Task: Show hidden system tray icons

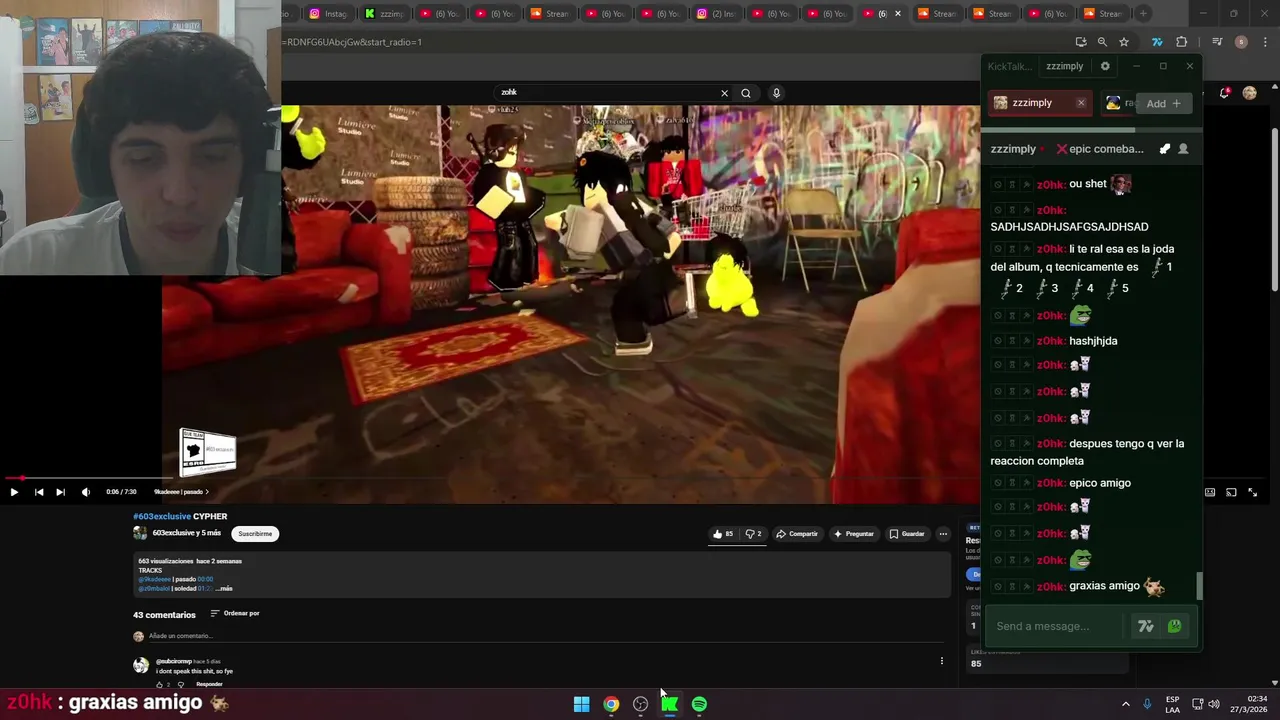Action: (x=1125, y=704)
